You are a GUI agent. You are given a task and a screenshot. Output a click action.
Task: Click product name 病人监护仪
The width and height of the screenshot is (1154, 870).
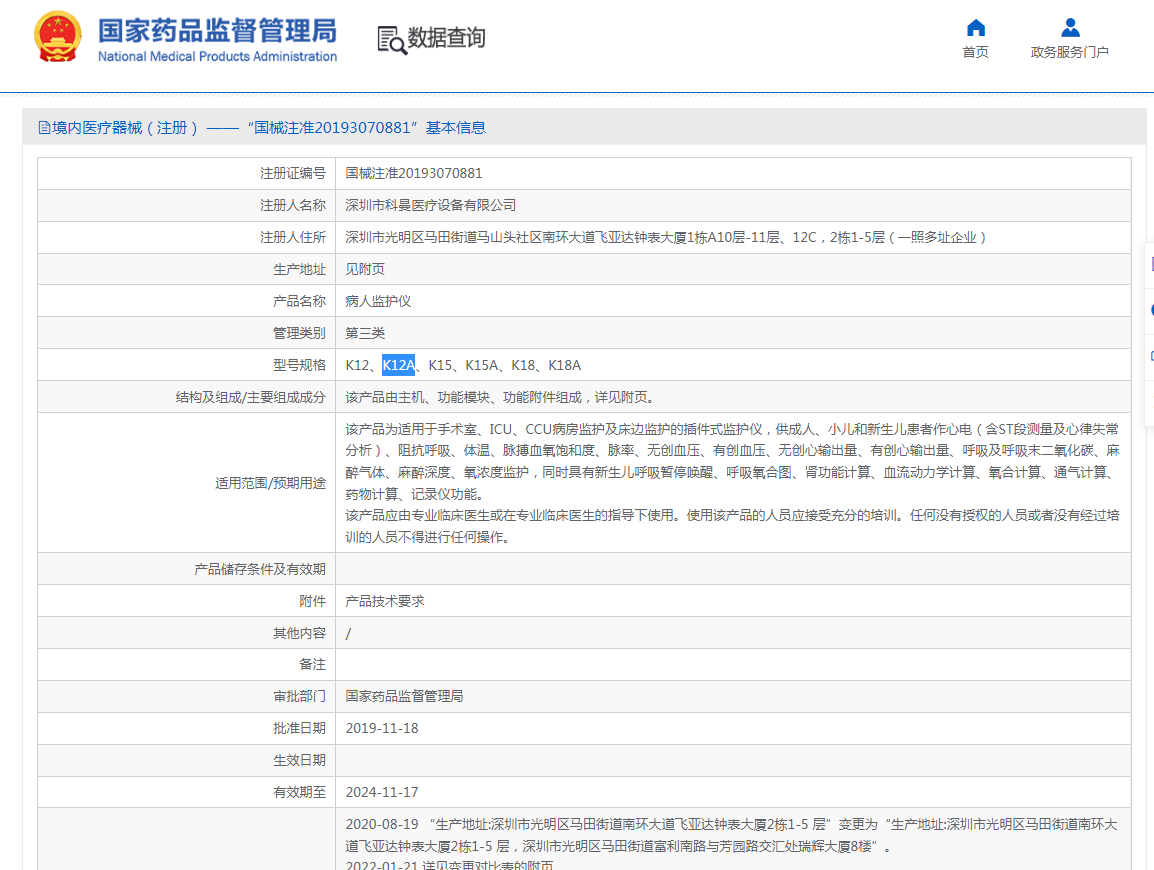378,302
